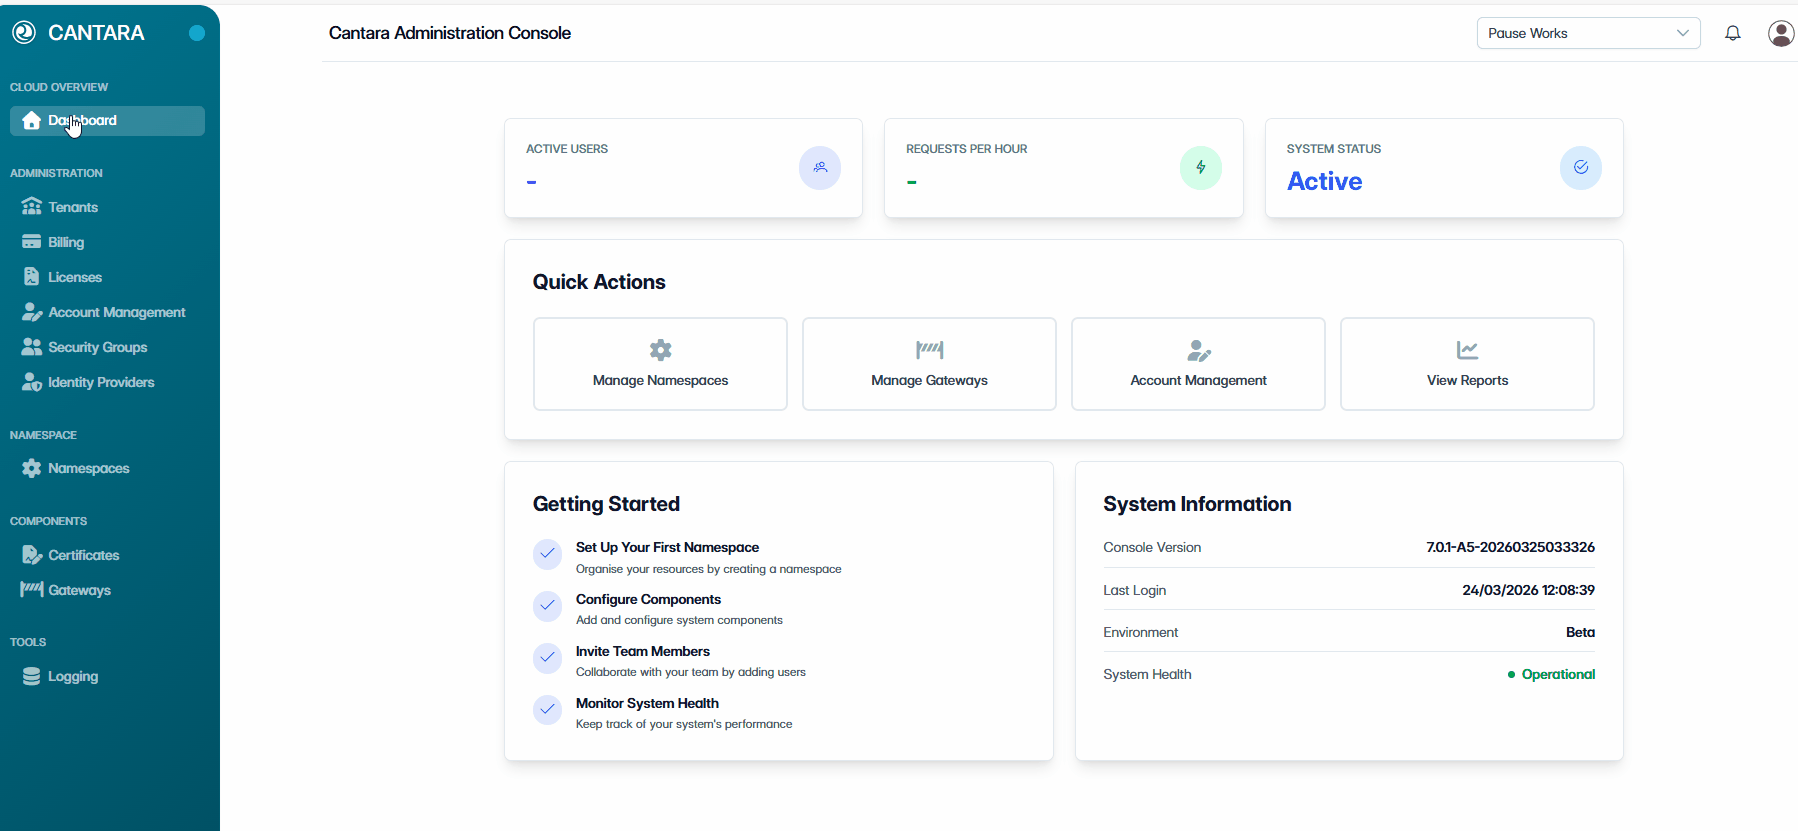Image resolution: width=1798 pixels, height=831 pixels.
Task: Click the Logging database icon
Action: tap(32, 676)
